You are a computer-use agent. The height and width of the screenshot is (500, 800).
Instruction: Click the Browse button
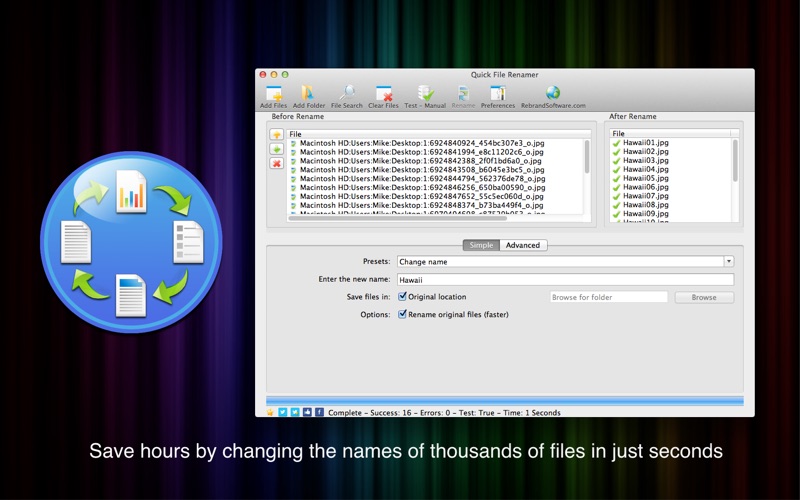pyautogui.click(x=704, y=297)
